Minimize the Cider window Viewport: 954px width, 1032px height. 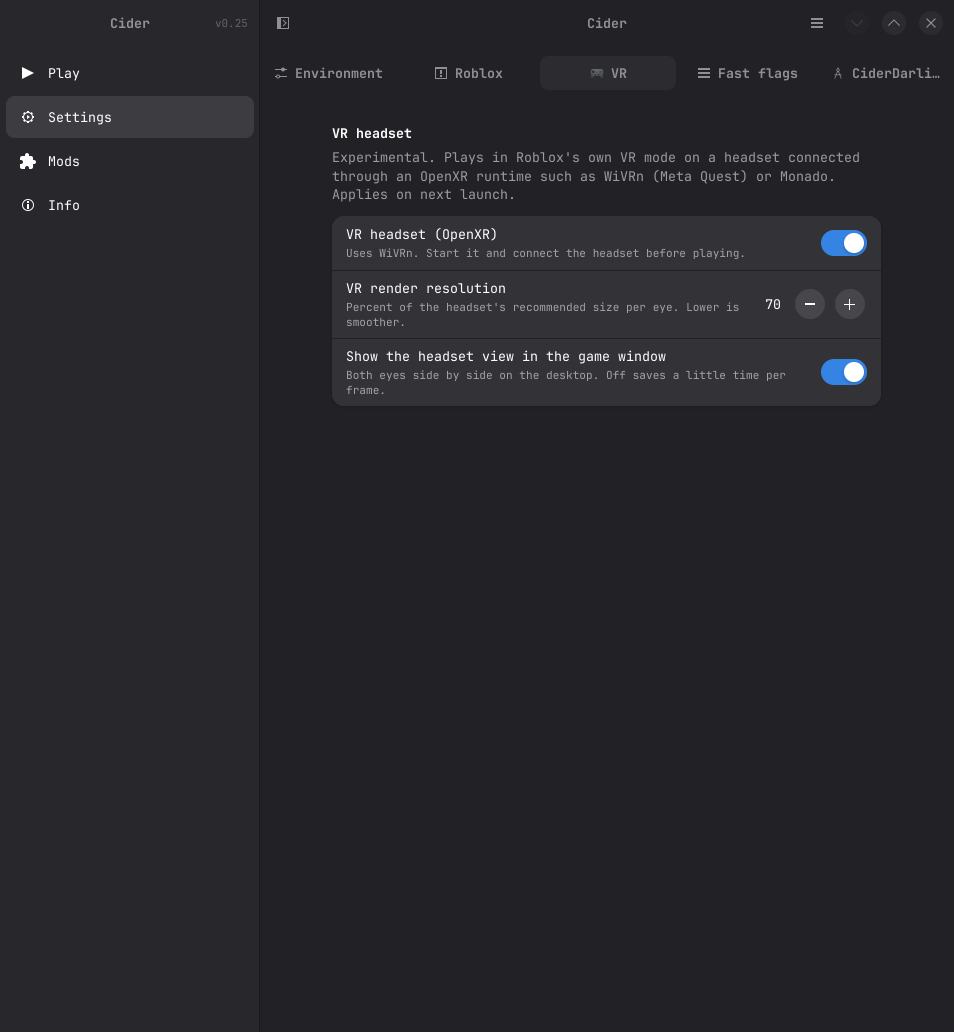857,23
